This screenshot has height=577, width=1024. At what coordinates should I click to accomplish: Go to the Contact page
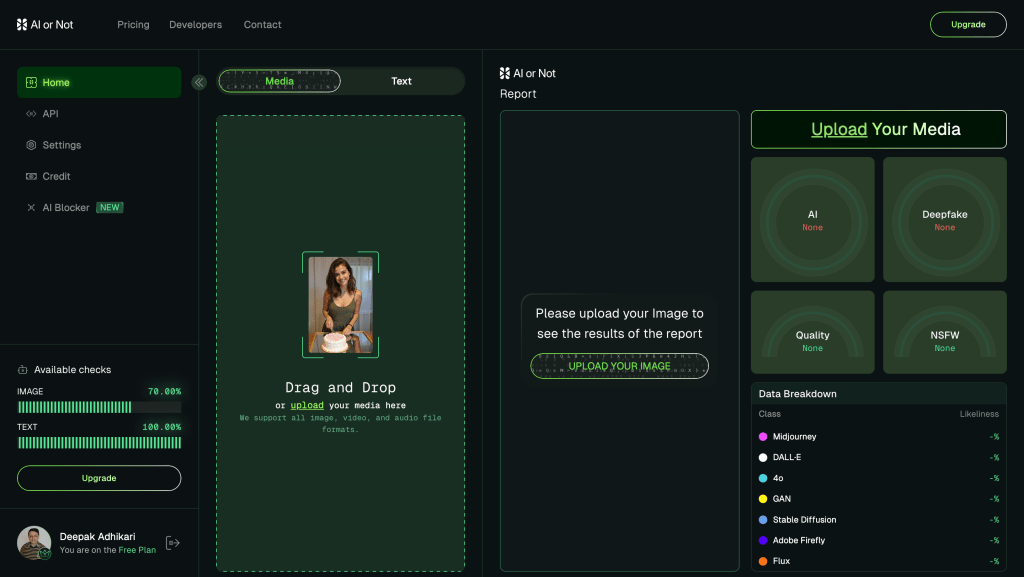(x=263, y=25)
